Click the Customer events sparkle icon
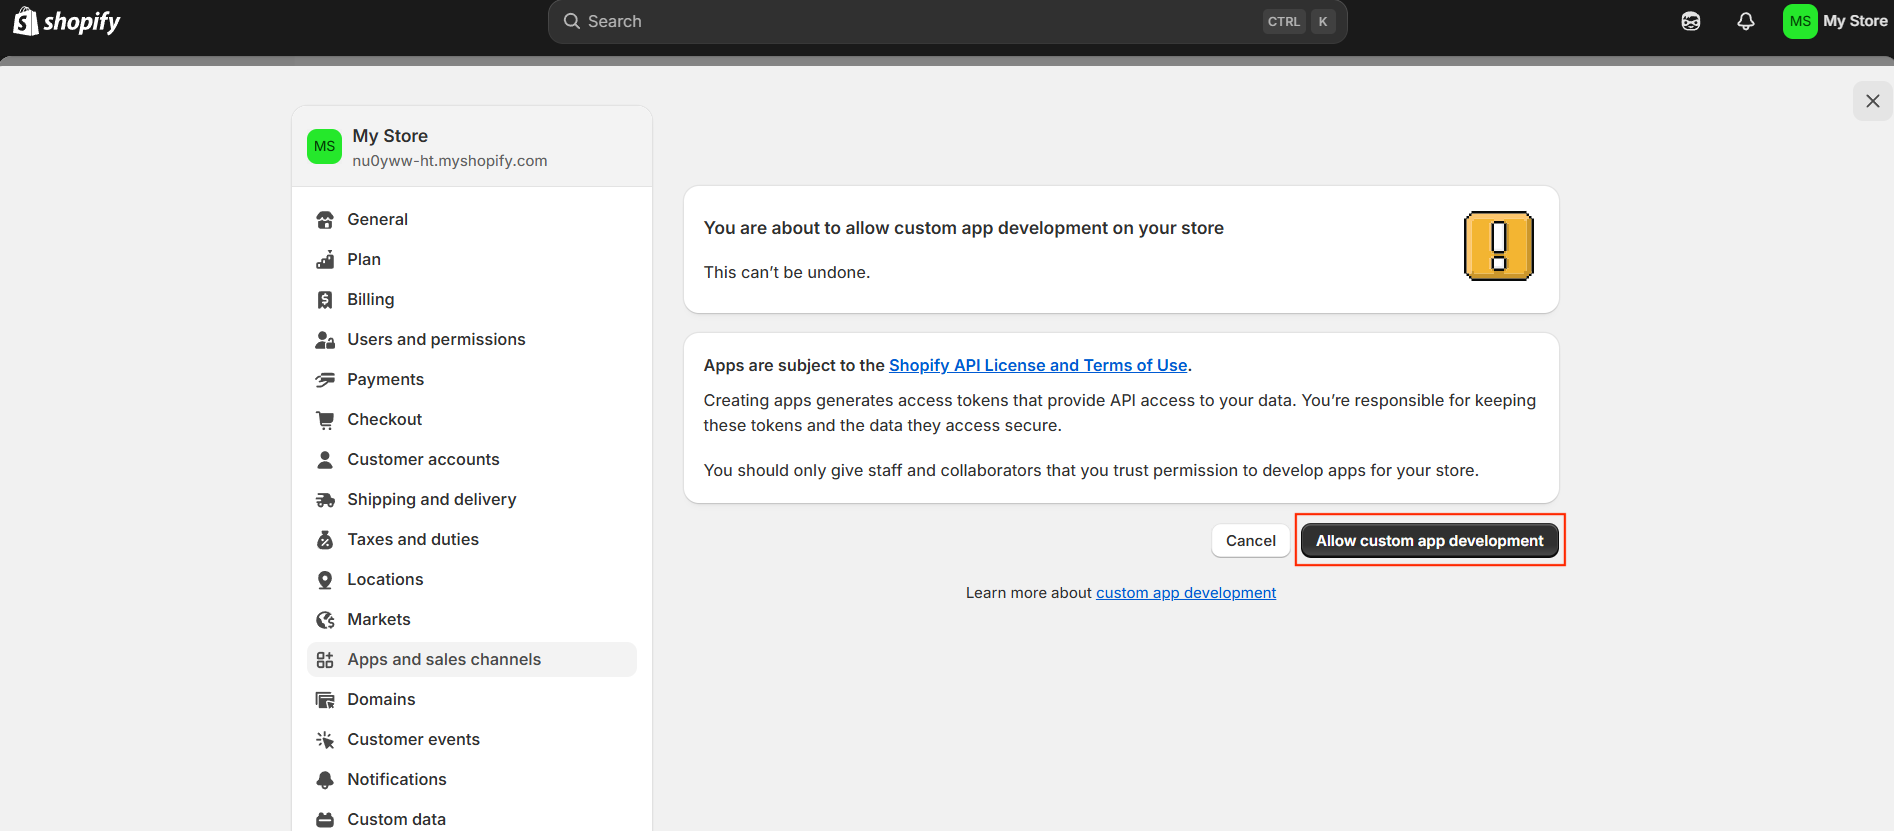The width and height of the screenshot is (1894, 831). click(325, 740)
